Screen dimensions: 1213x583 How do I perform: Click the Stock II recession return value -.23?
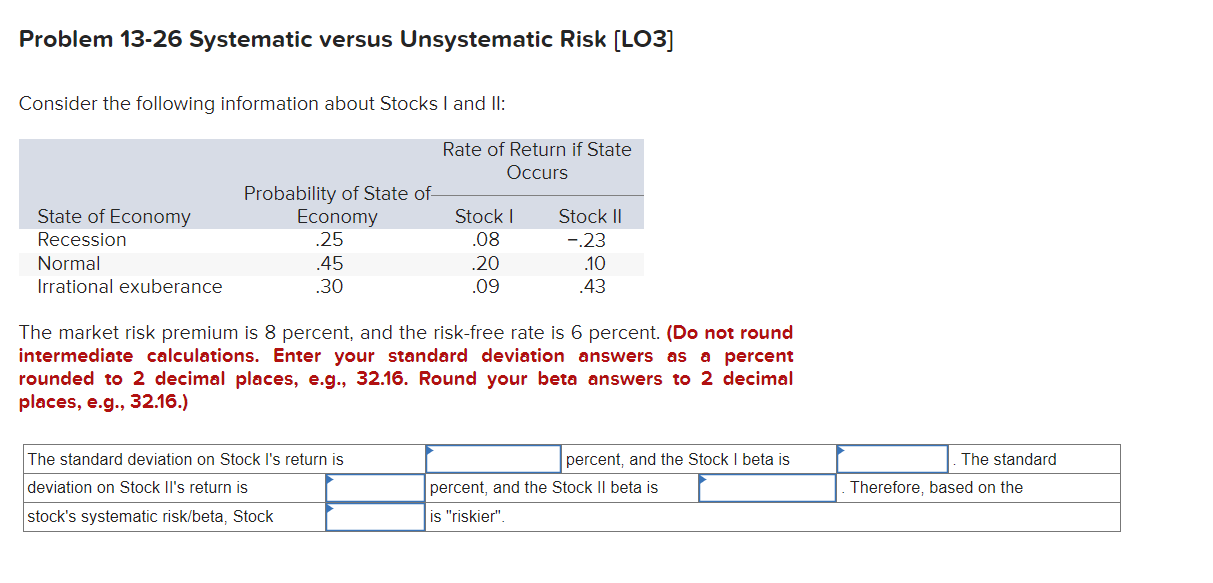587,239
